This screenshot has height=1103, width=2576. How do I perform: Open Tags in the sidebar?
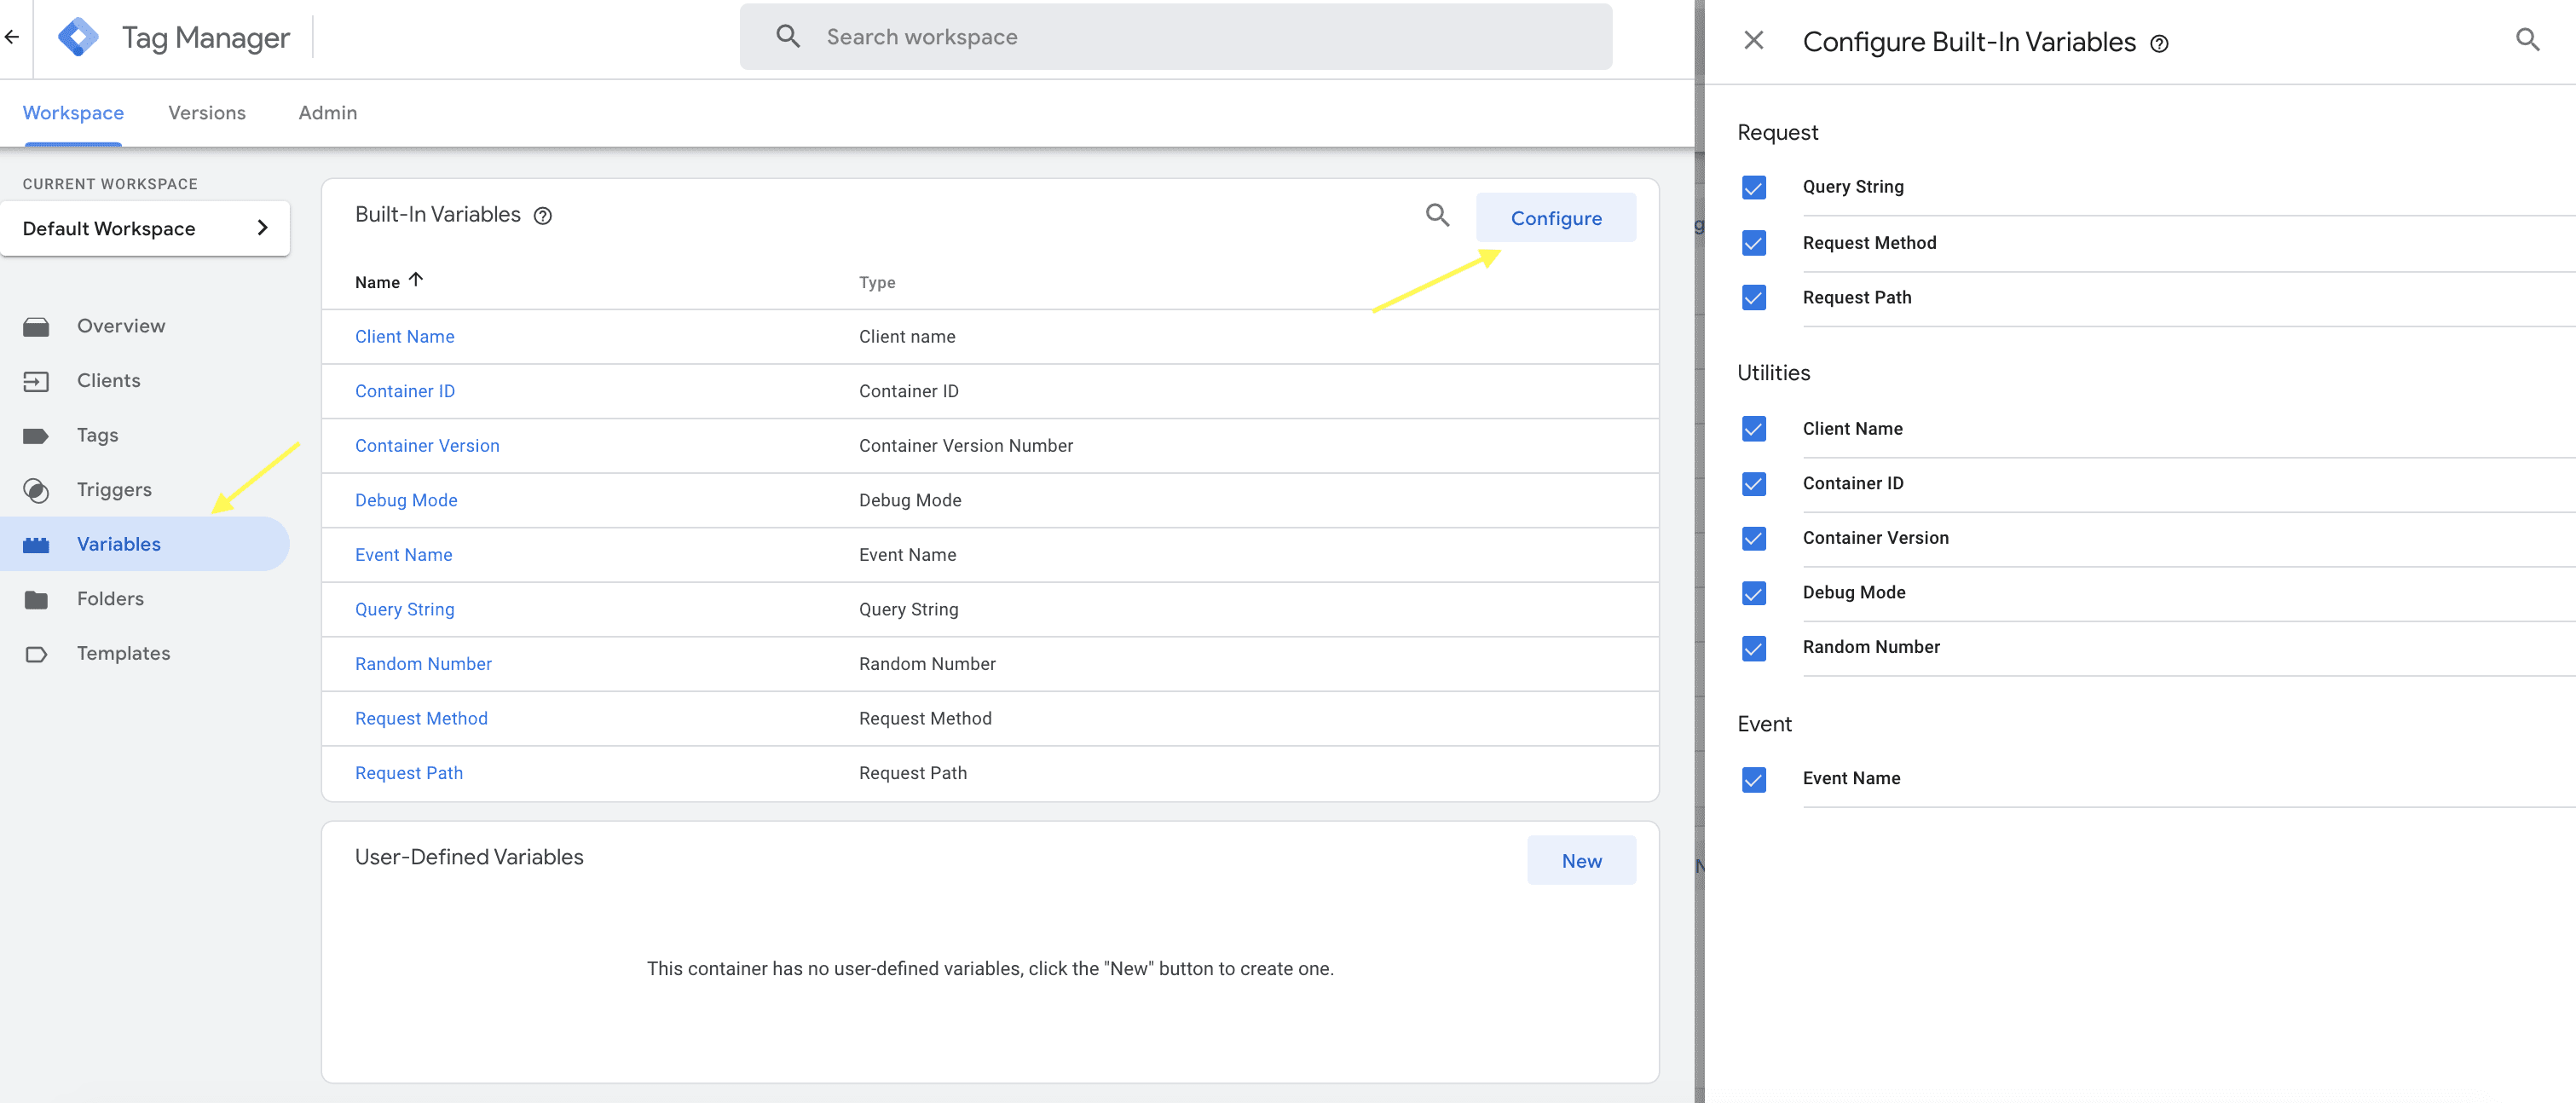tap(97, 435)
